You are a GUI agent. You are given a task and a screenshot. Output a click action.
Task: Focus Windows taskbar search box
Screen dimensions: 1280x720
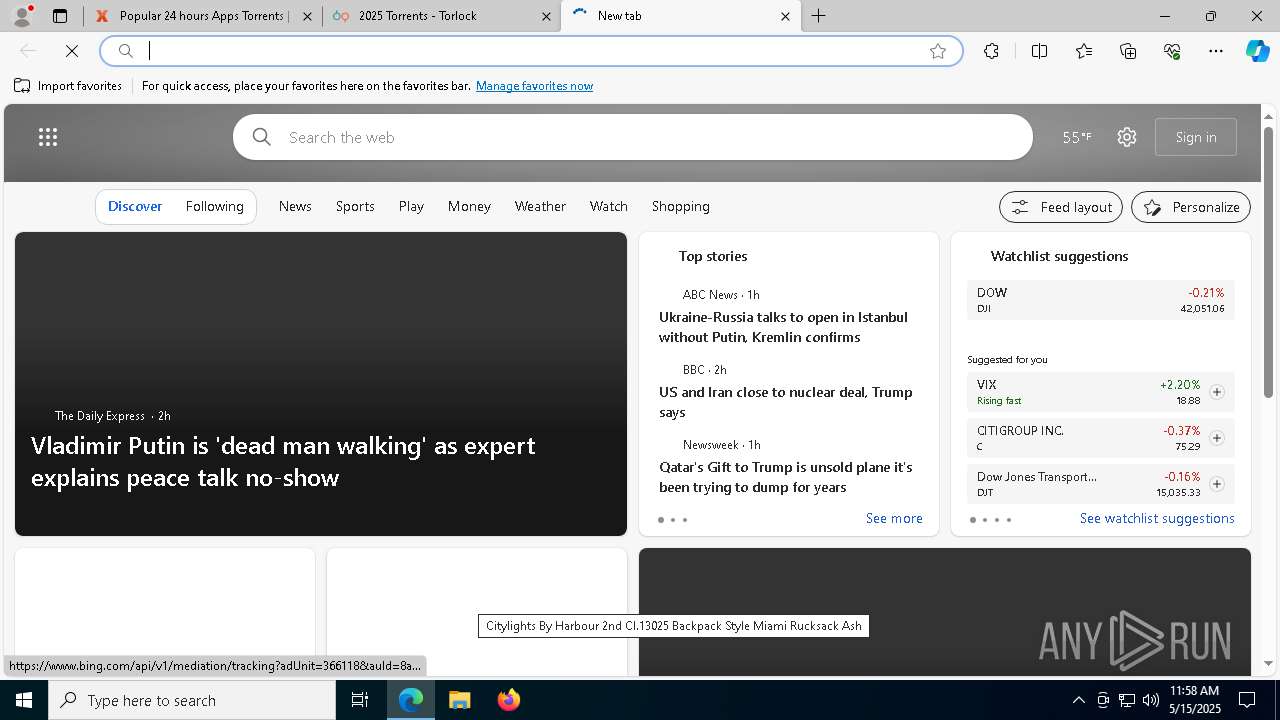point(192,700)
